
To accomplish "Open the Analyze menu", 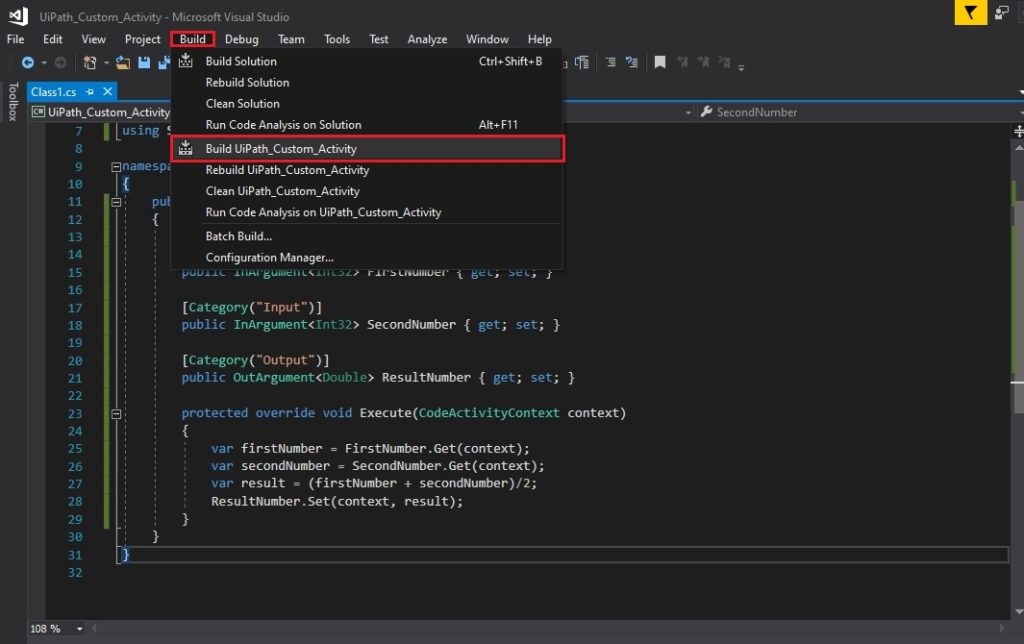I will pyautogui.click(x=427, y=39).
